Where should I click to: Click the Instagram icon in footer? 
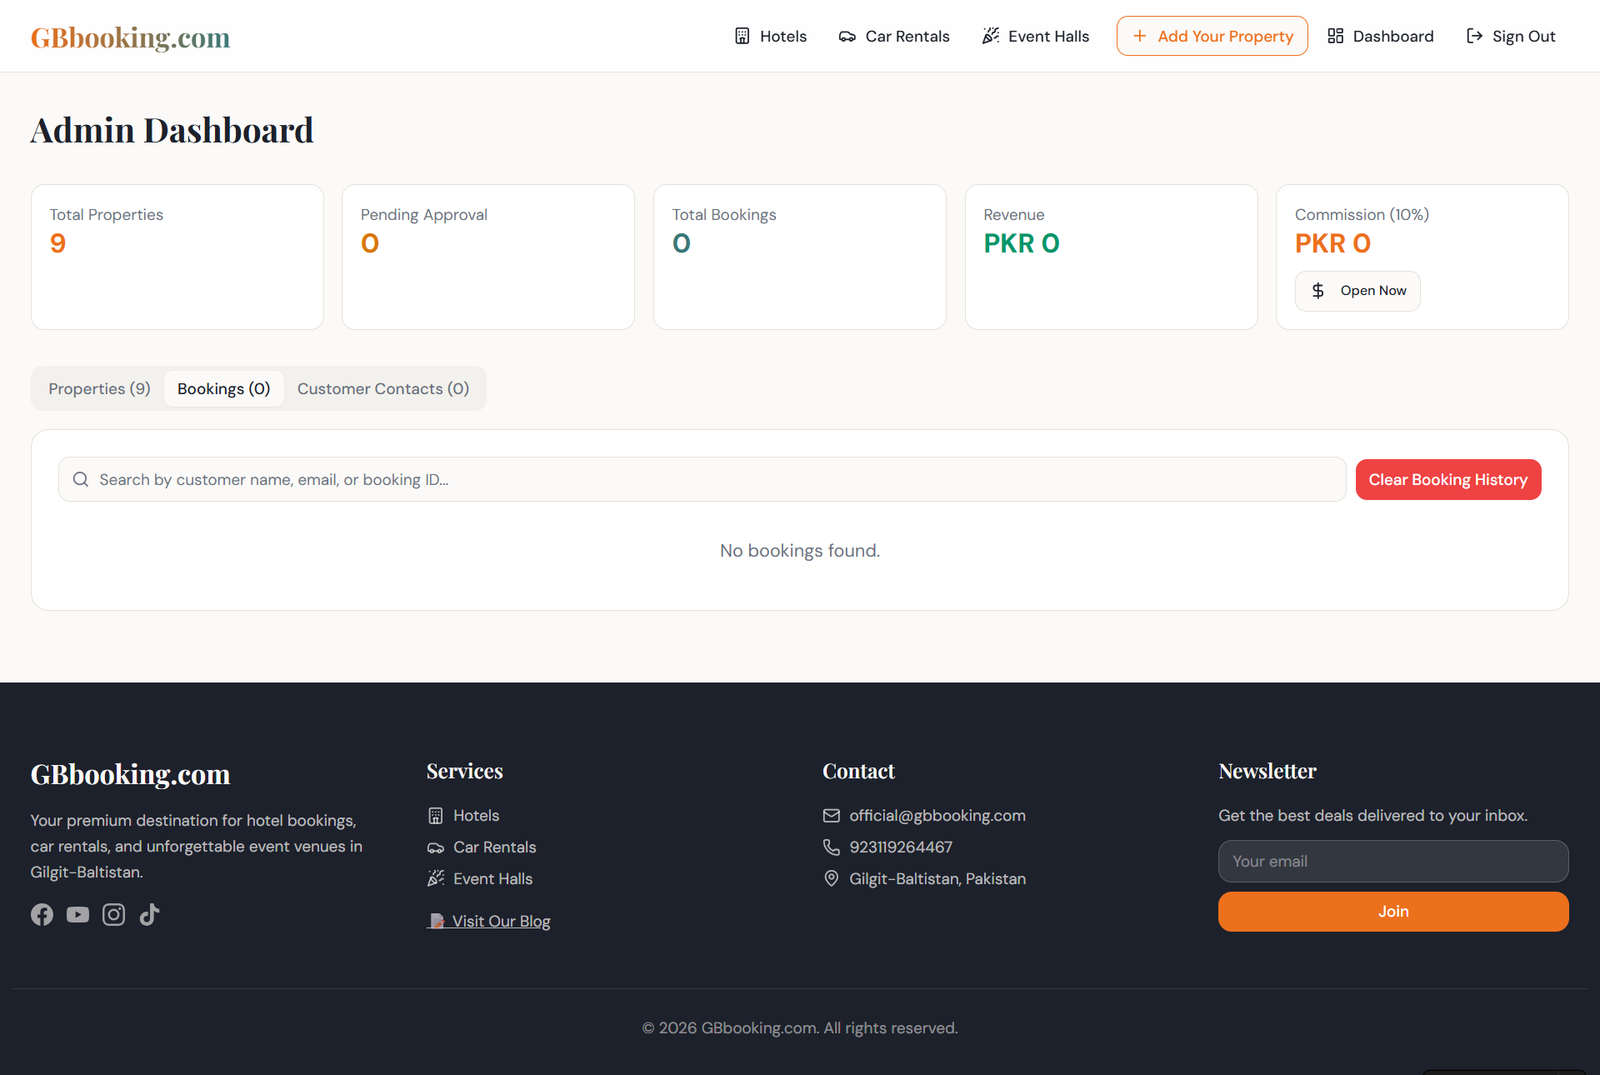point(114,914)
